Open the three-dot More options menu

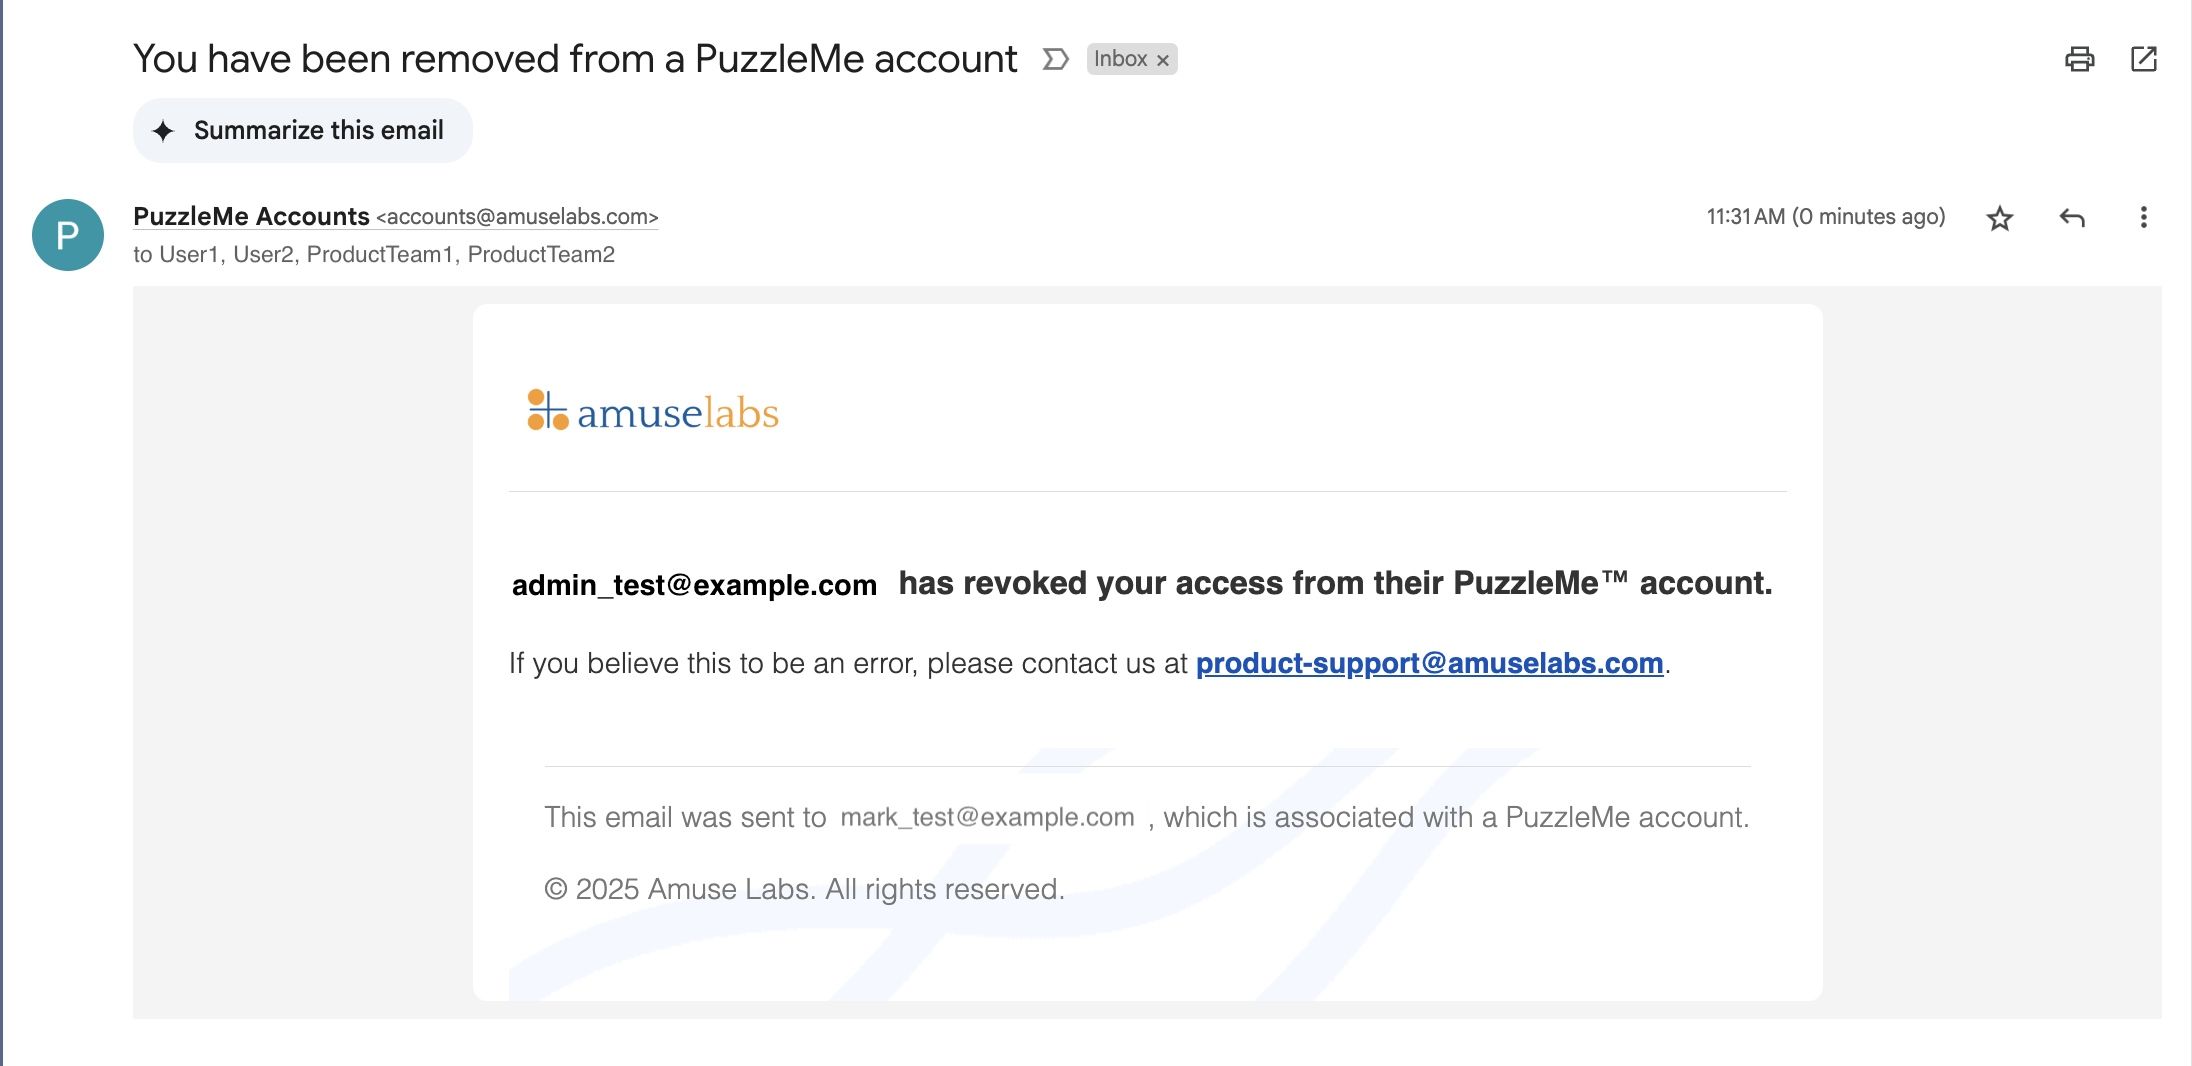point(2143,218)
